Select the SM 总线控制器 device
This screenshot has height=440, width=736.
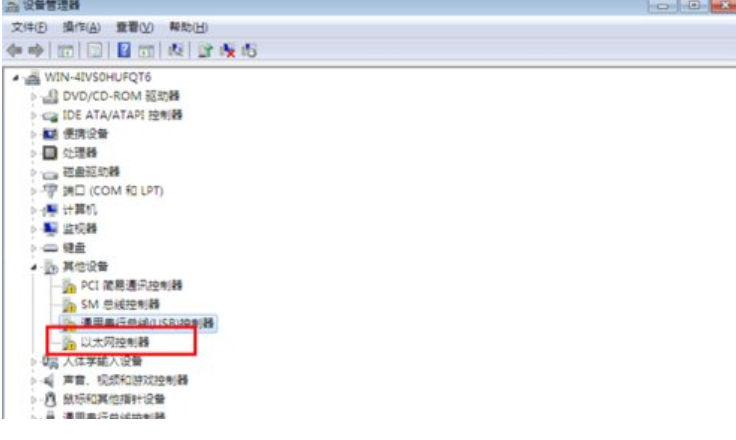120,304
